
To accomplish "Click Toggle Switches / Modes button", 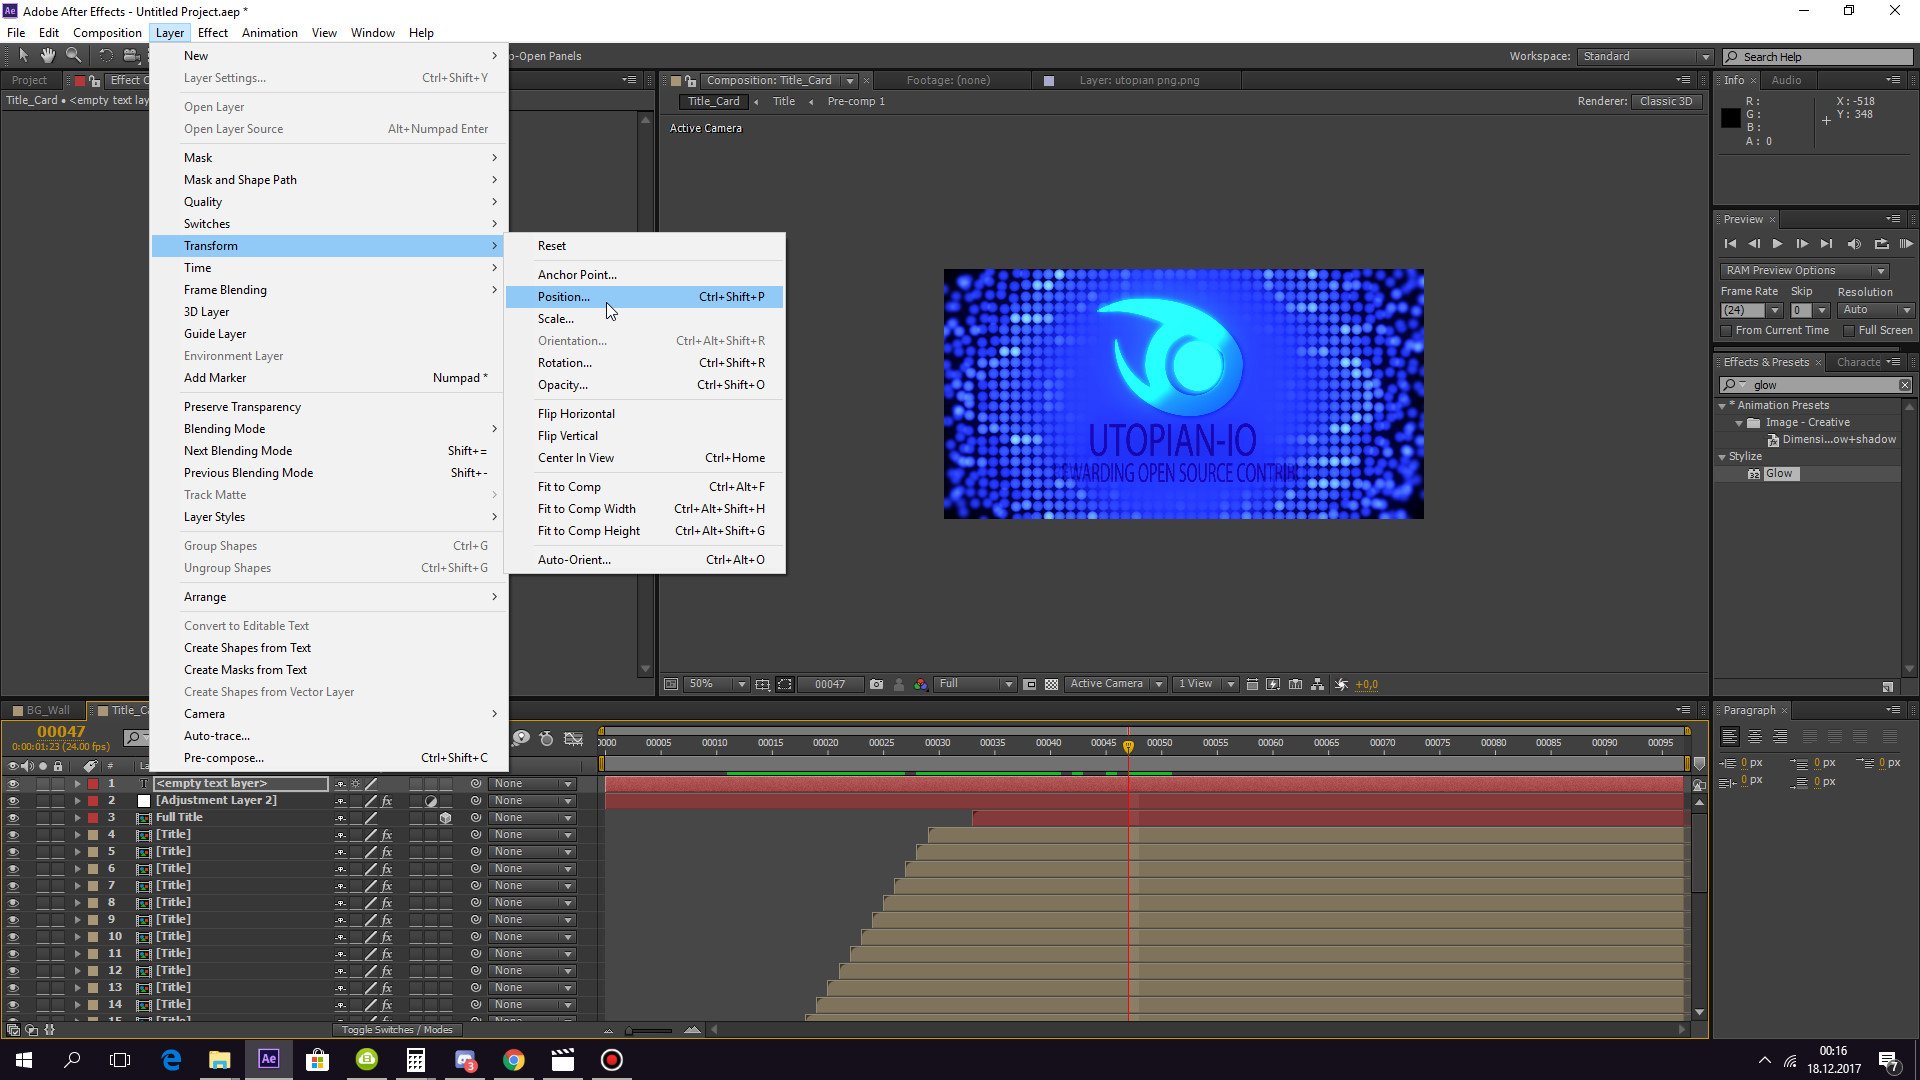I will [397, 1030].
